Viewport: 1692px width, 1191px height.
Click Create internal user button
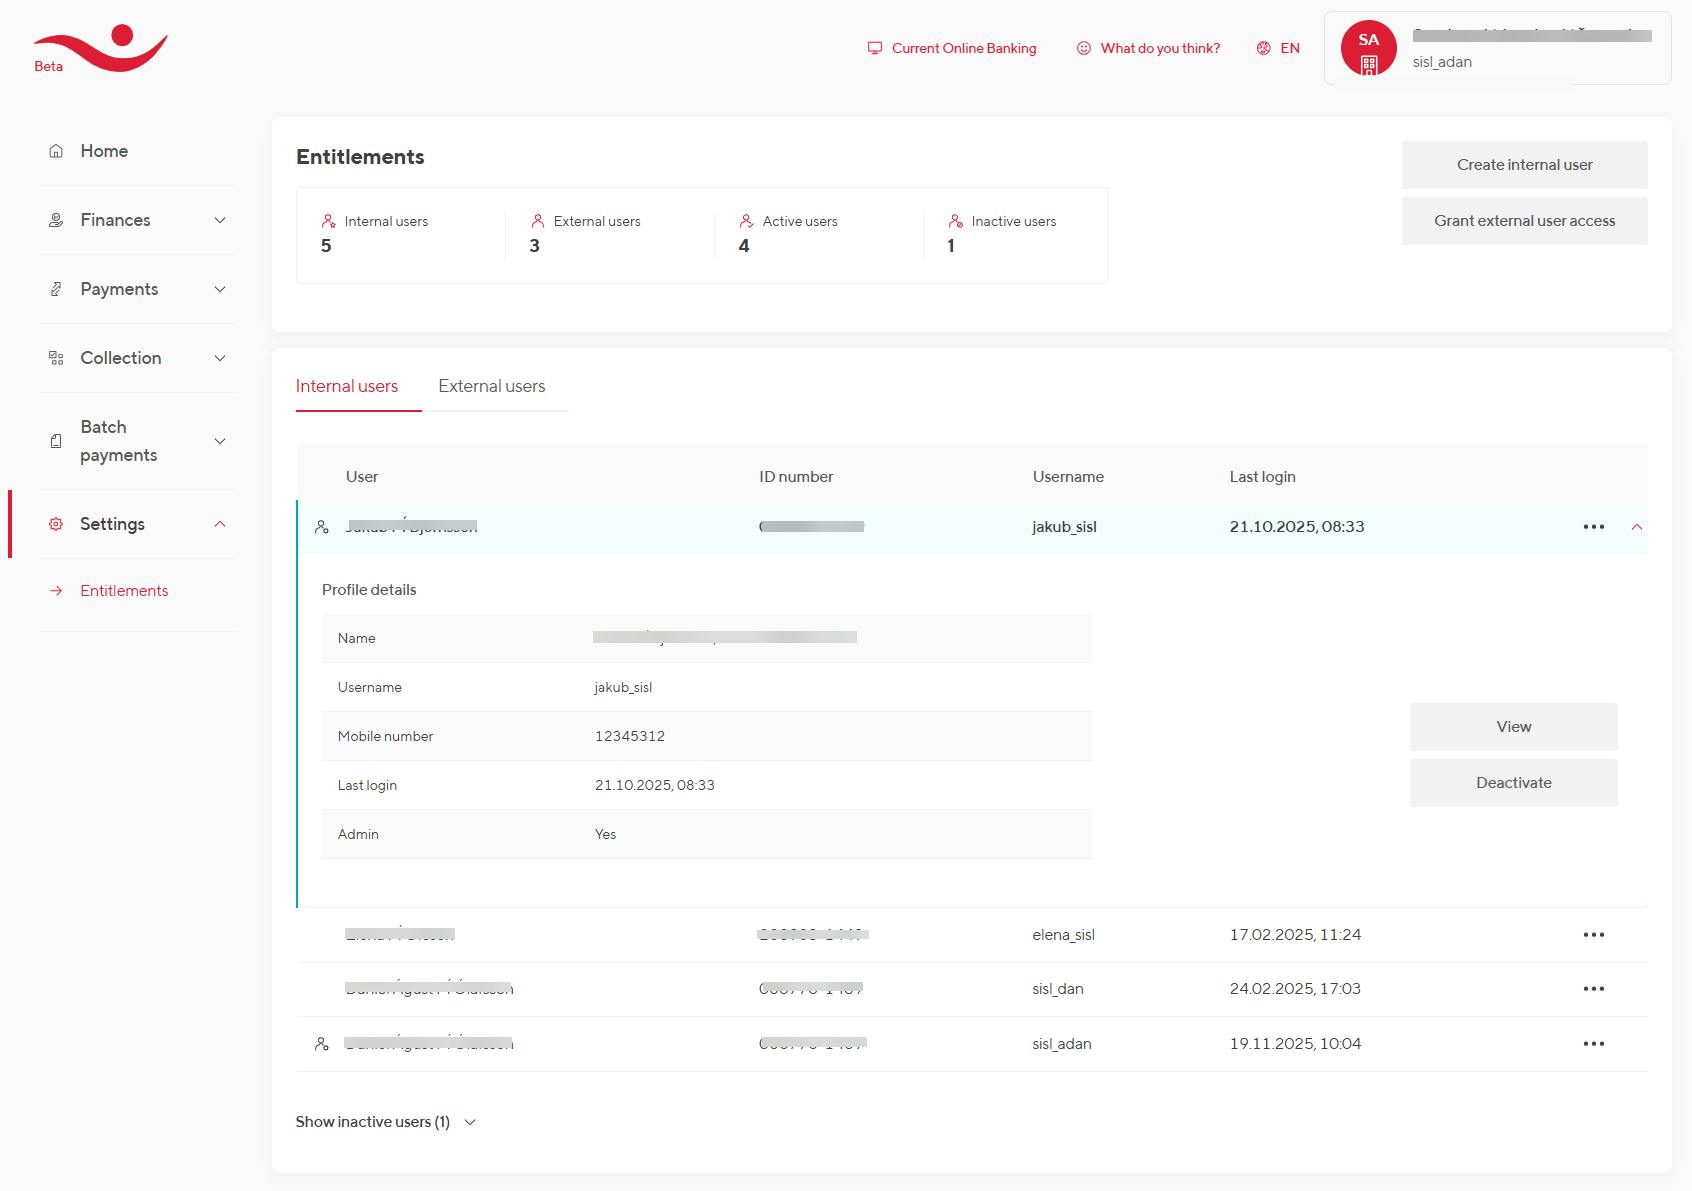1523,165
